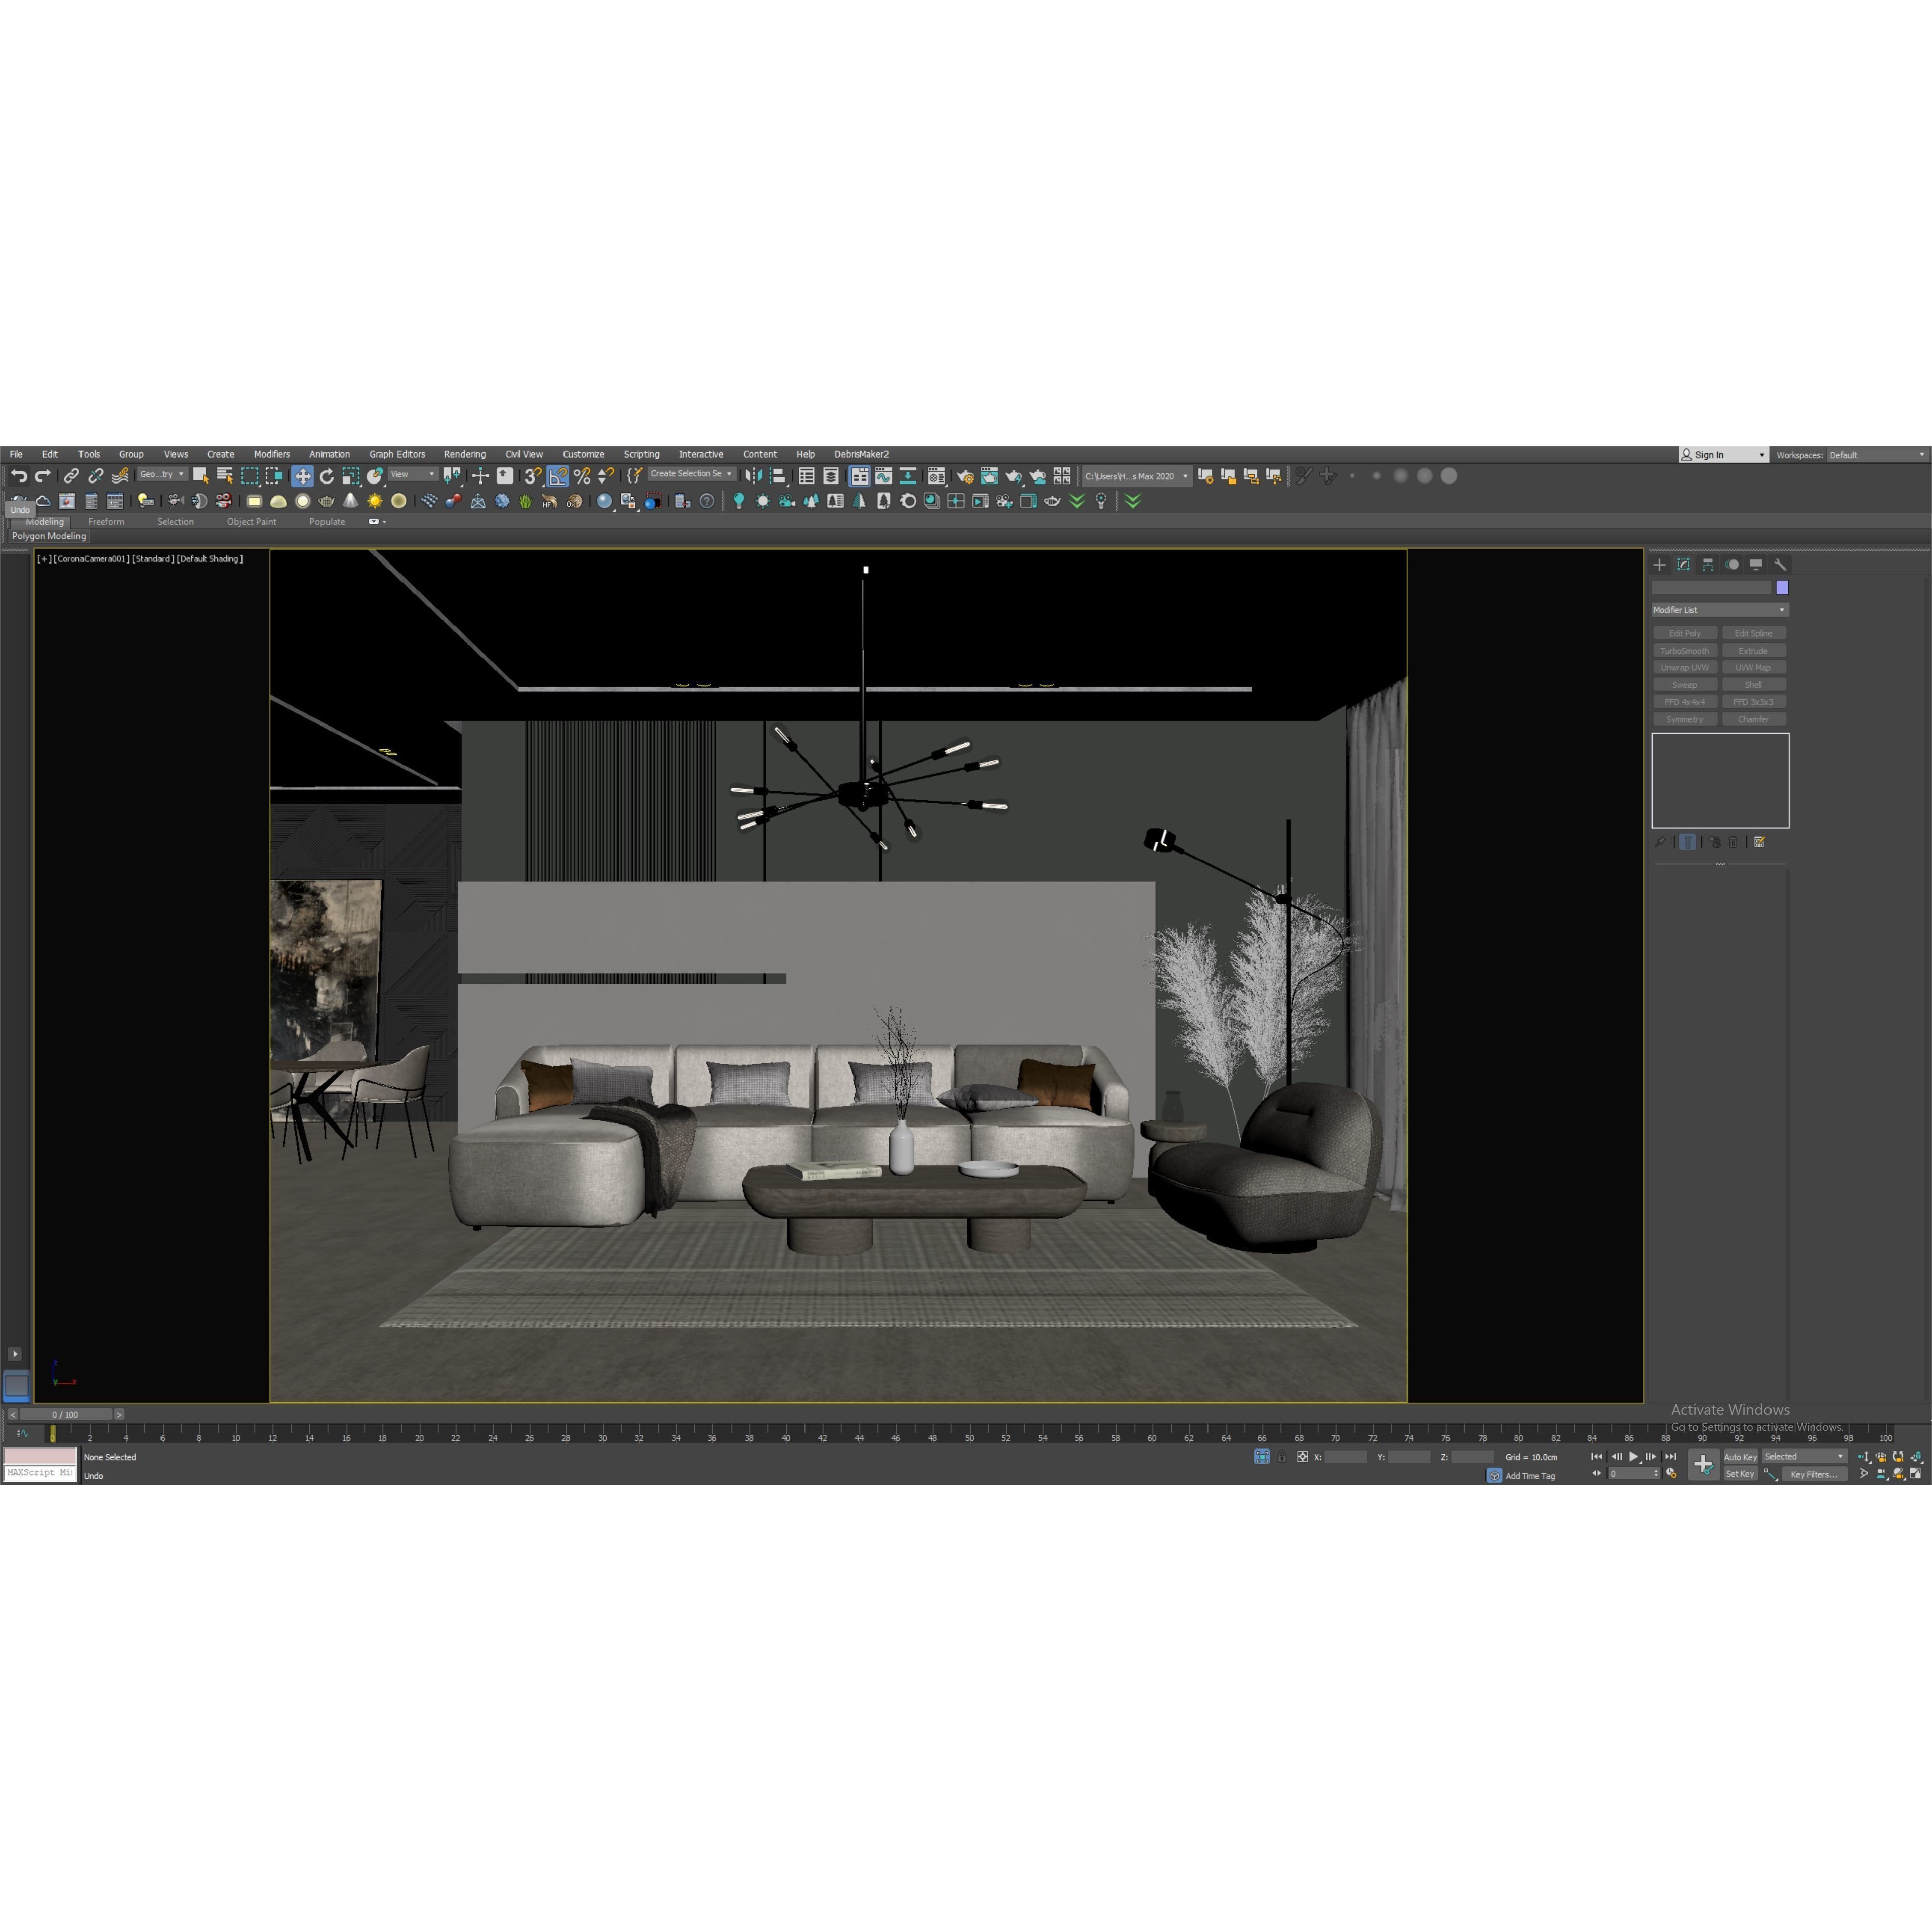Apply the TurboSmooth modifier button
1932x1932 pixels.
pyautogui.click(x=1685, y=650)
